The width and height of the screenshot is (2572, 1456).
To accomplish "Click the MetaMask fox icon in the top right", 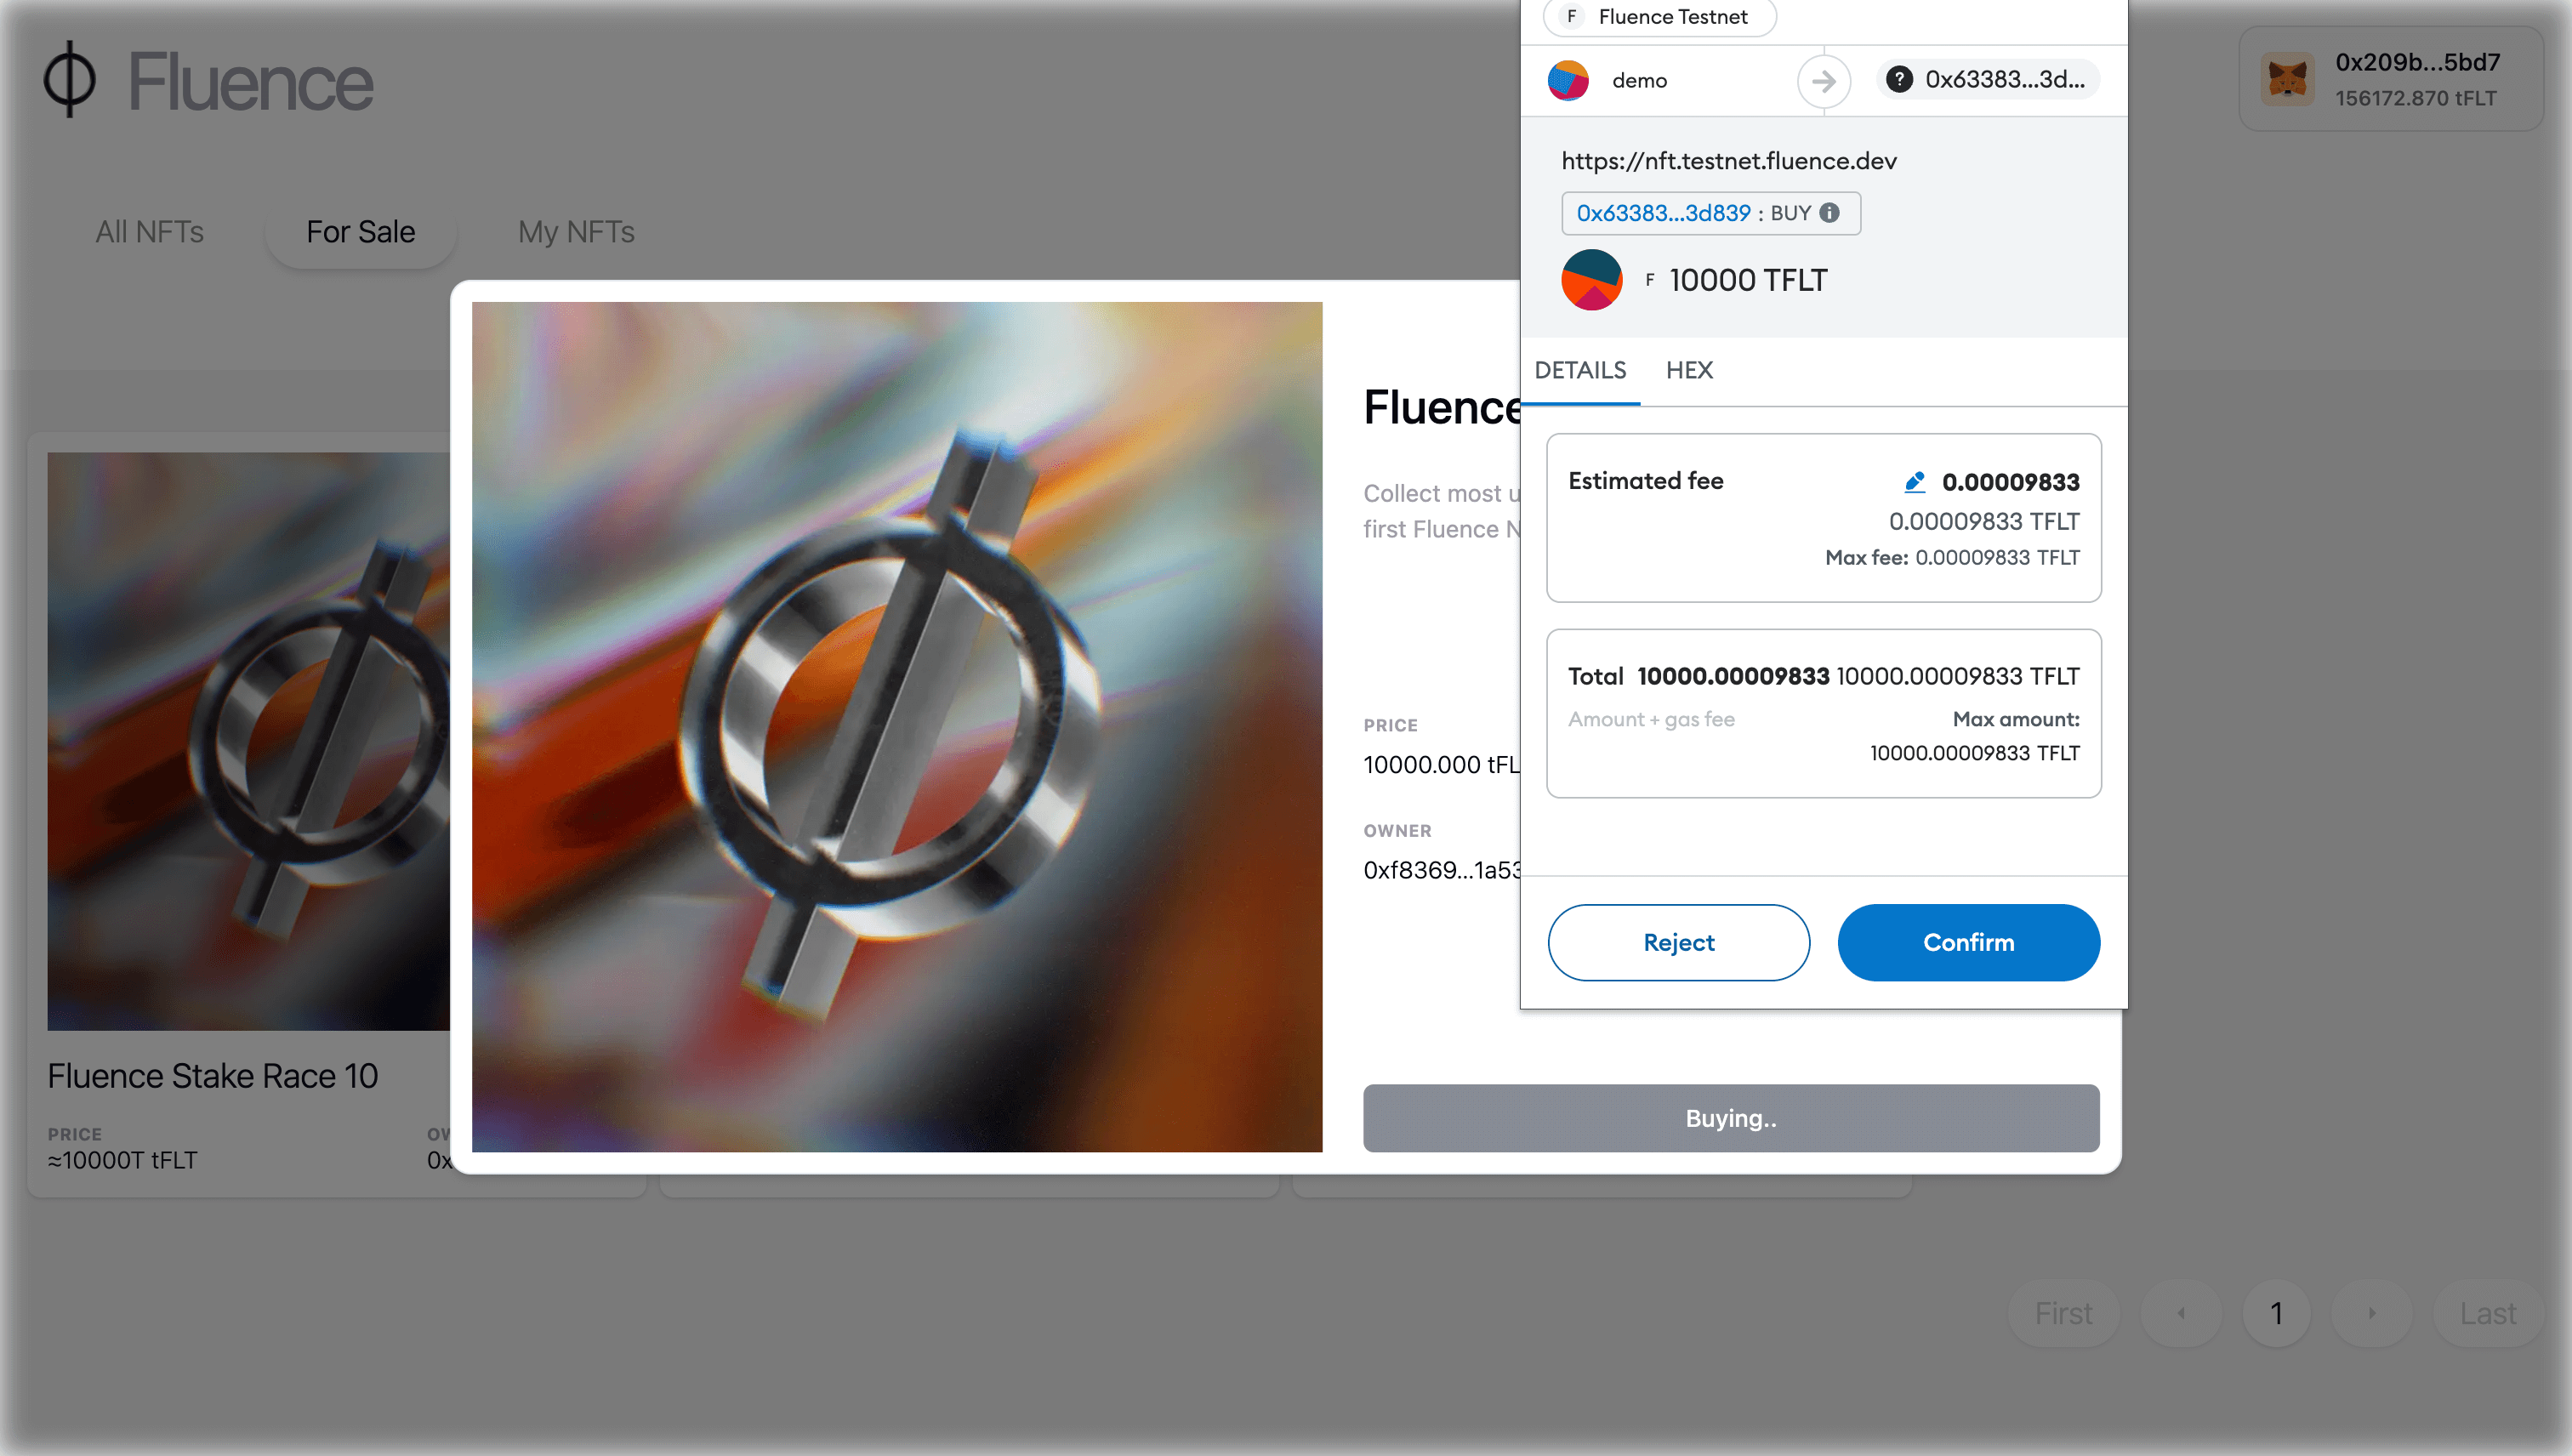I will click(2289, 79).
